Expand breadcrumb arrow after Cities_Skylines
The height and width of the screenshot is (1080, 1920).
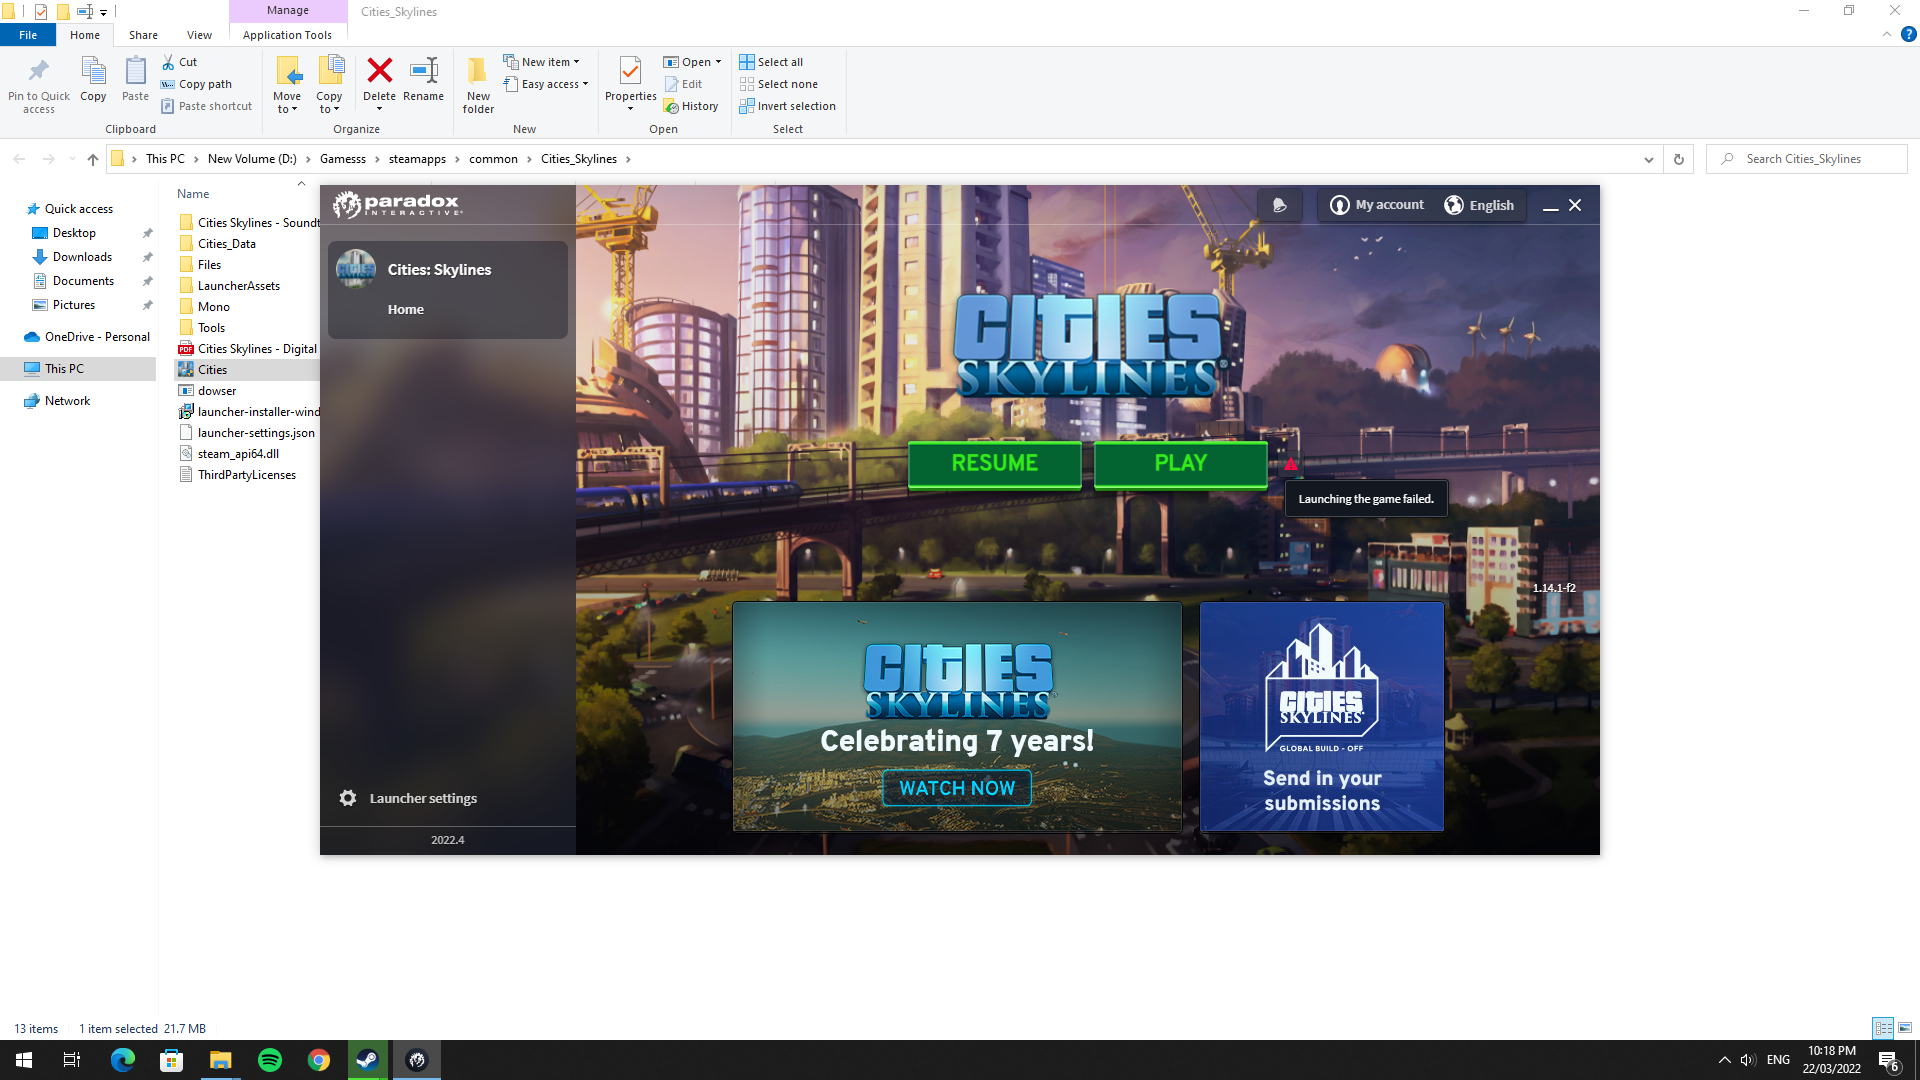click(628, 159)
